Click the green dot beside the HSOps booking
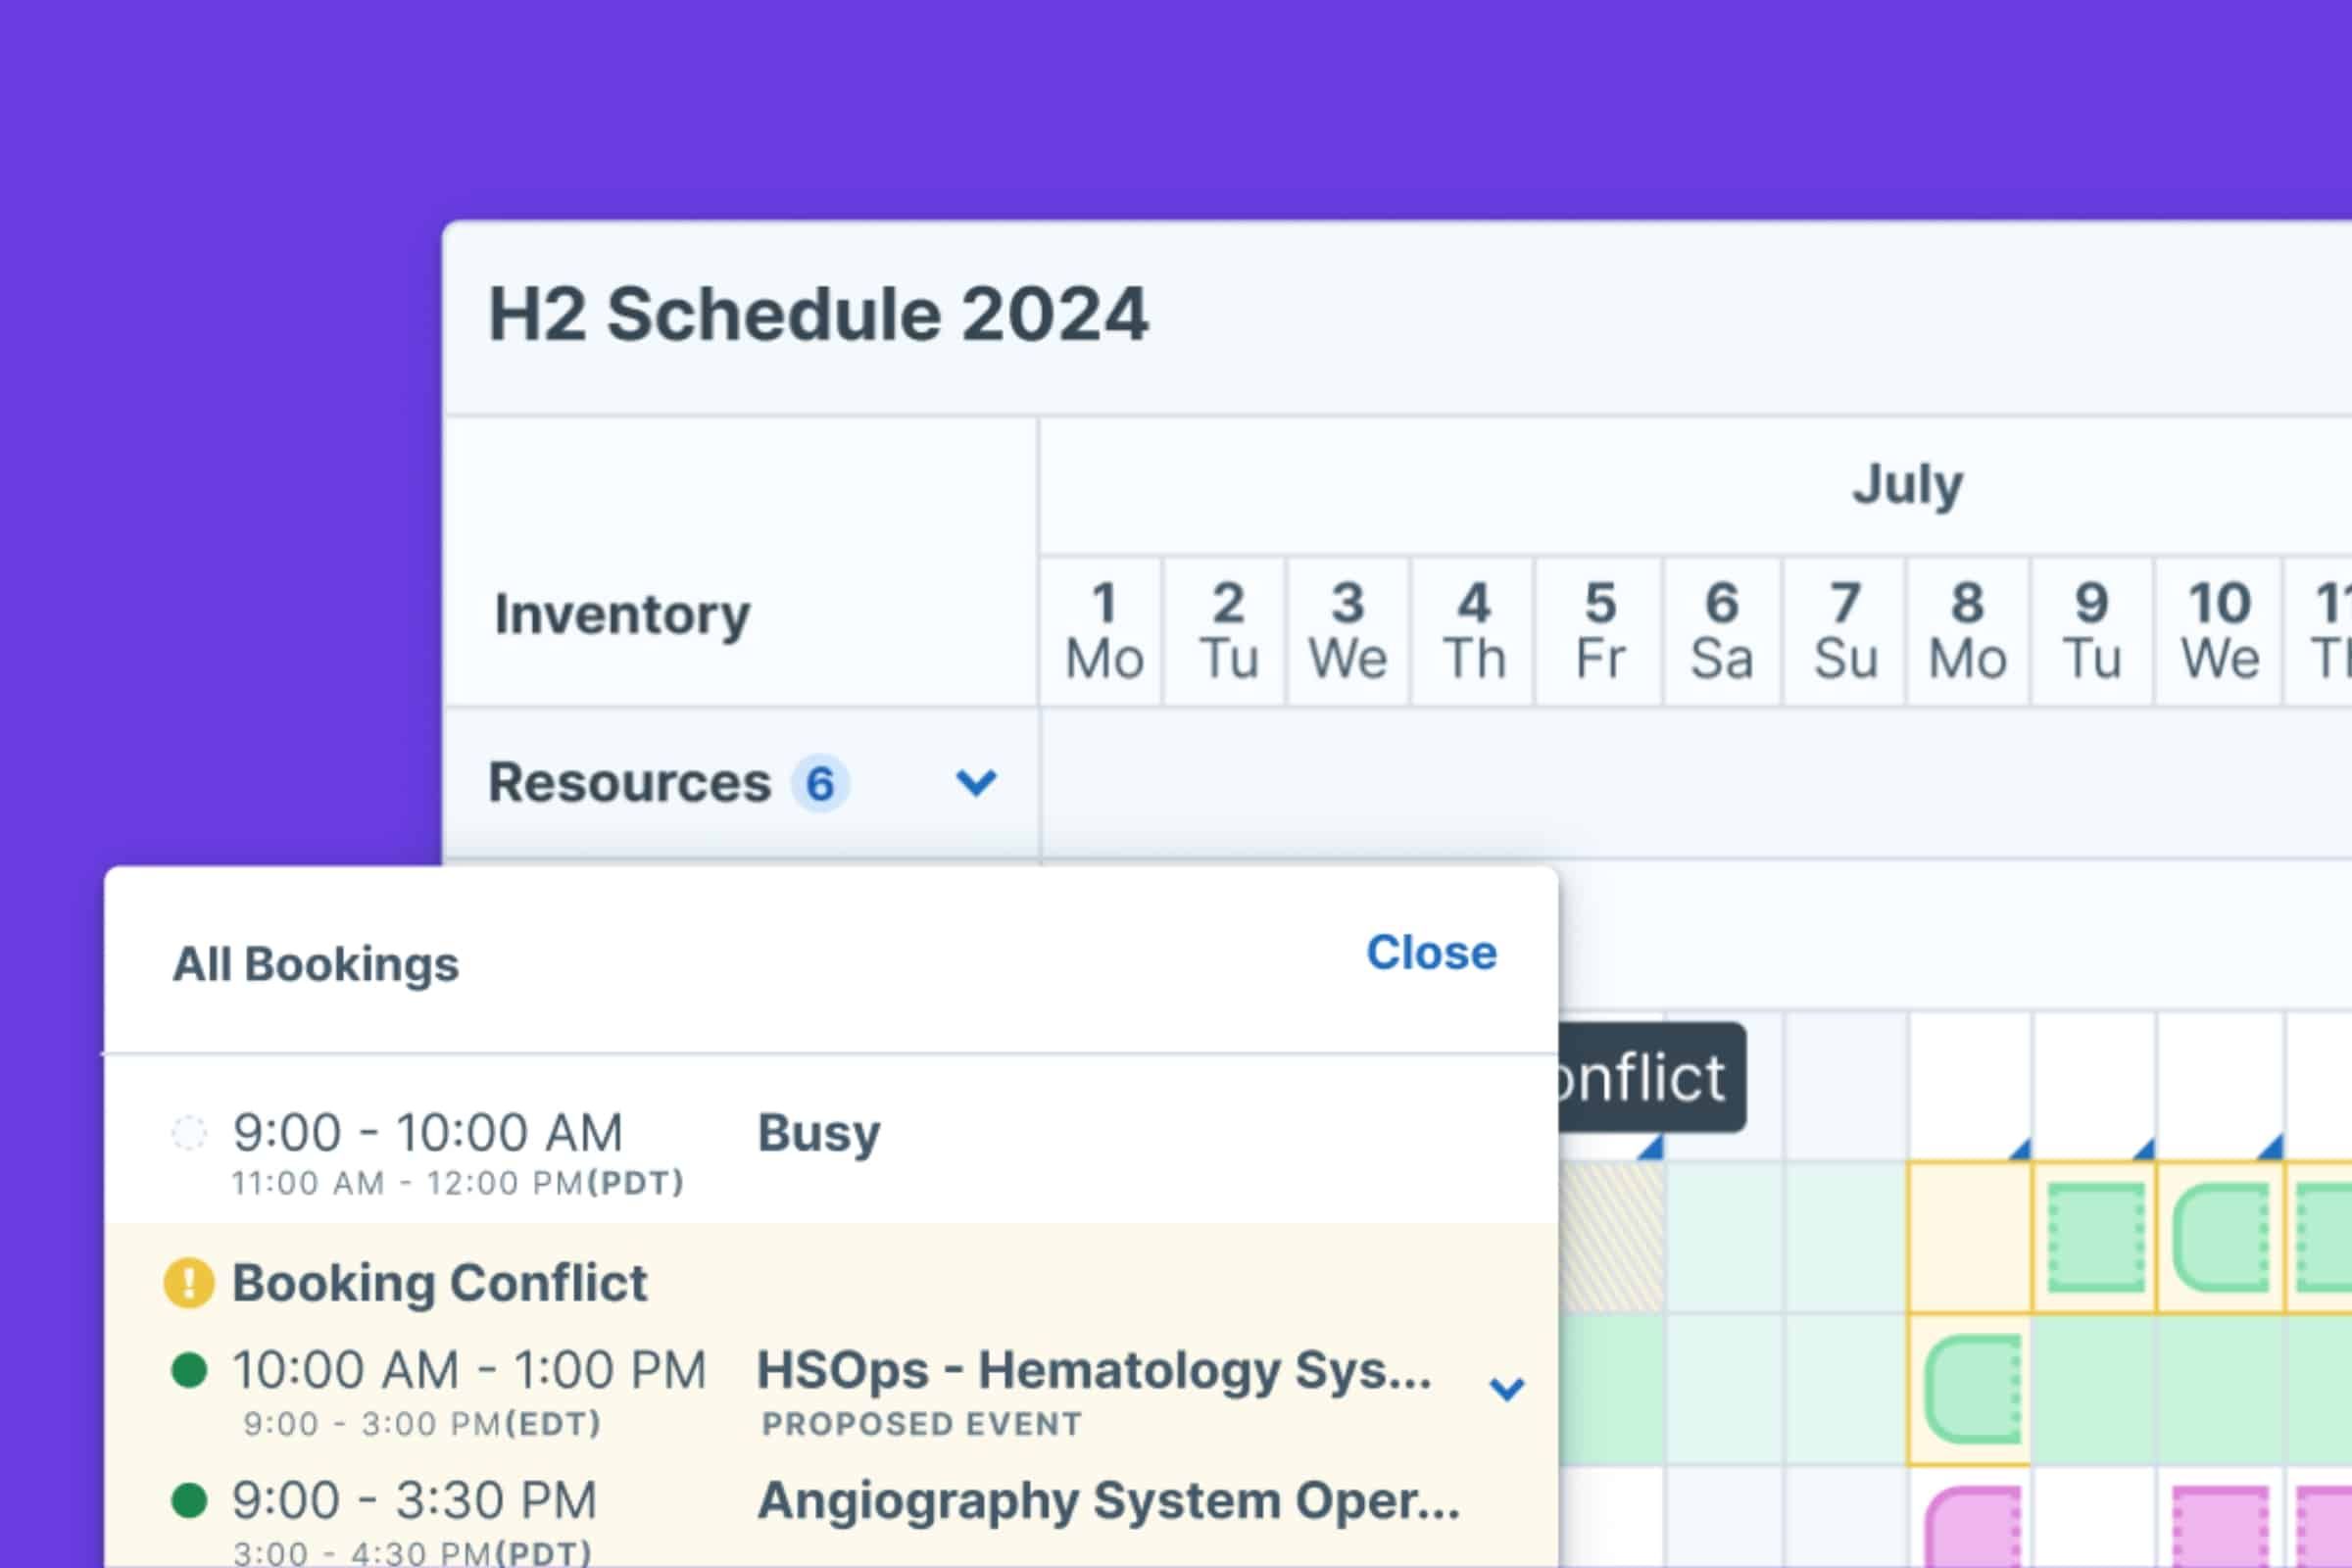The height and width of the screenshot is (1568, 2352). click(x=191, y=1370)
